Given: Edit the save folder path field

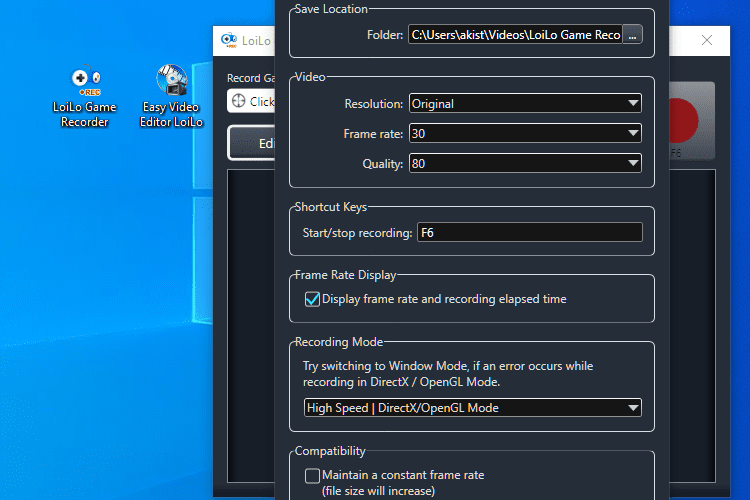Looking at the screenshot, I should coord(515,34).
